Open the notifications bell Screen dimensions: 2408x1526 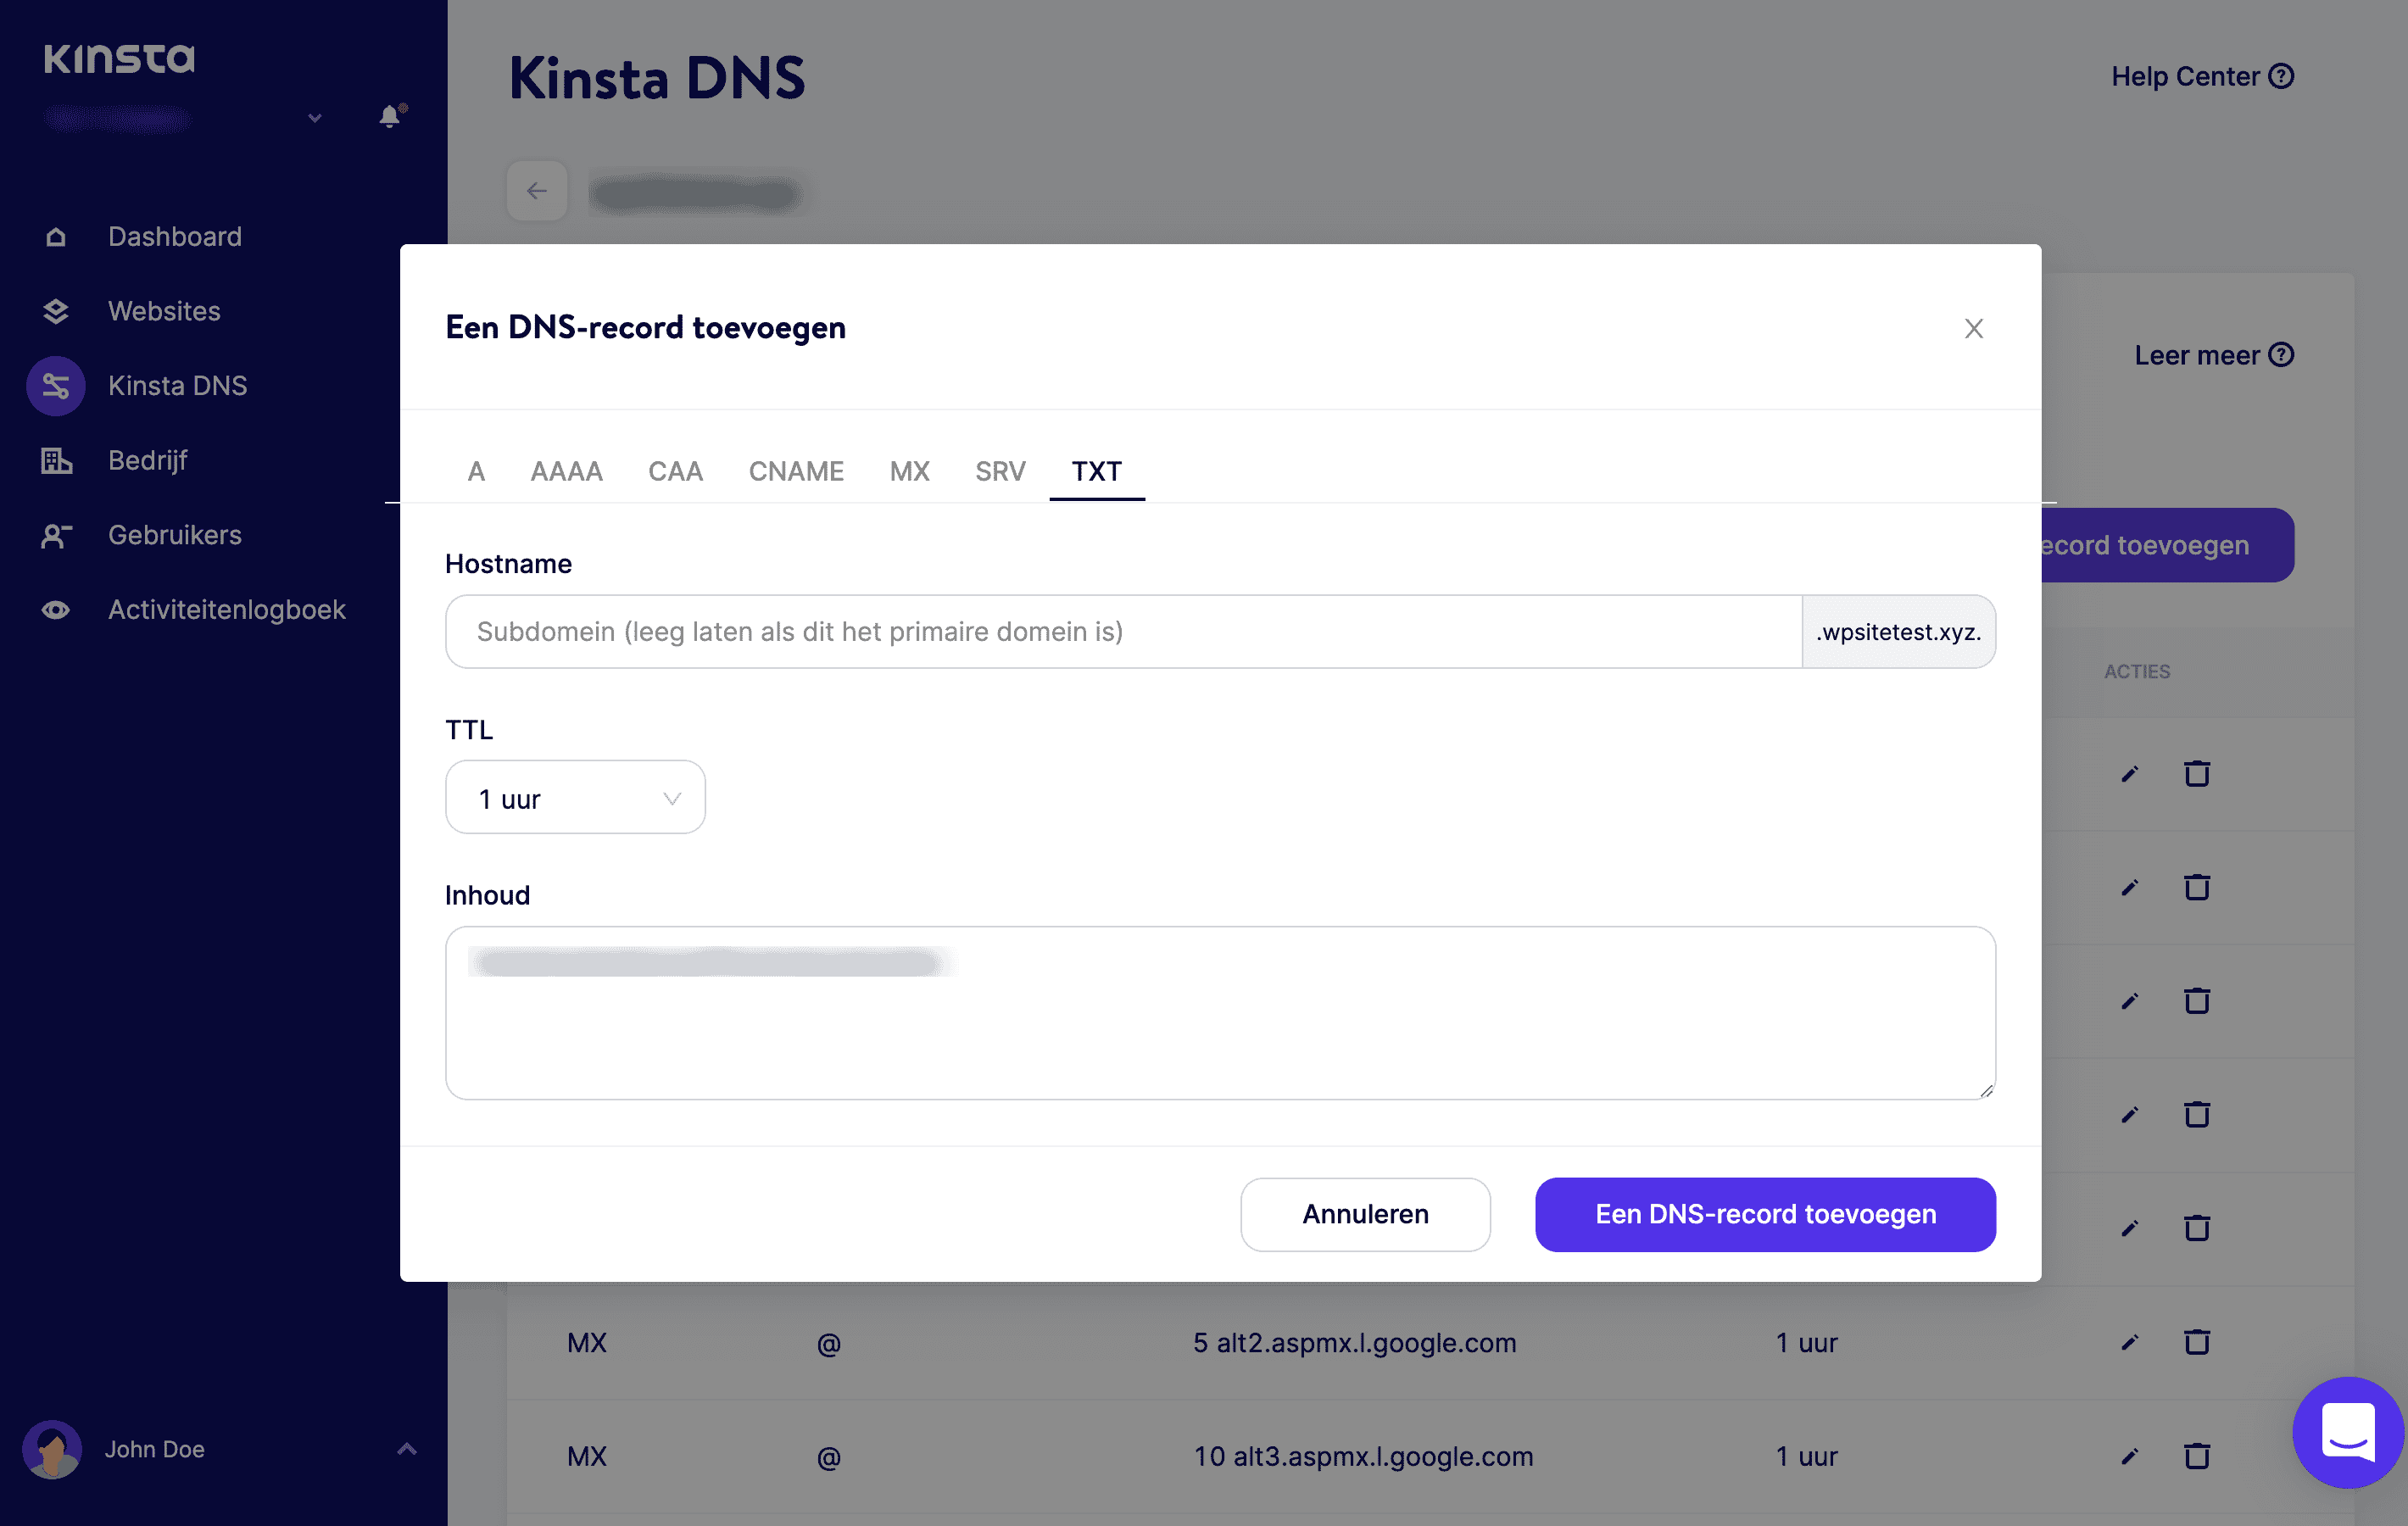(391, 116)
